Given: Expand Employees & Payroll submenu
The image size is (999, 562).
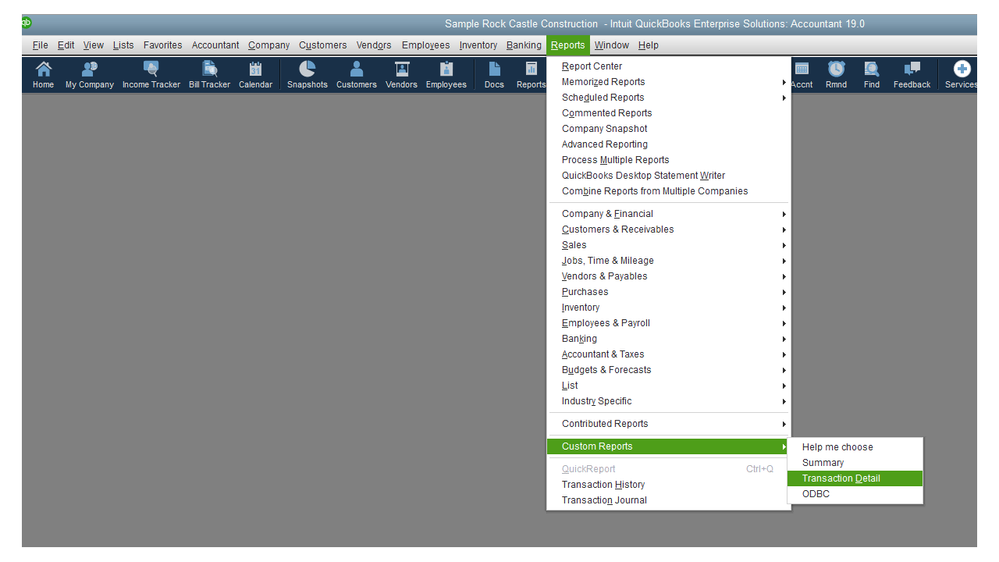Looking at the screenshot, I should tap(669, 323).
